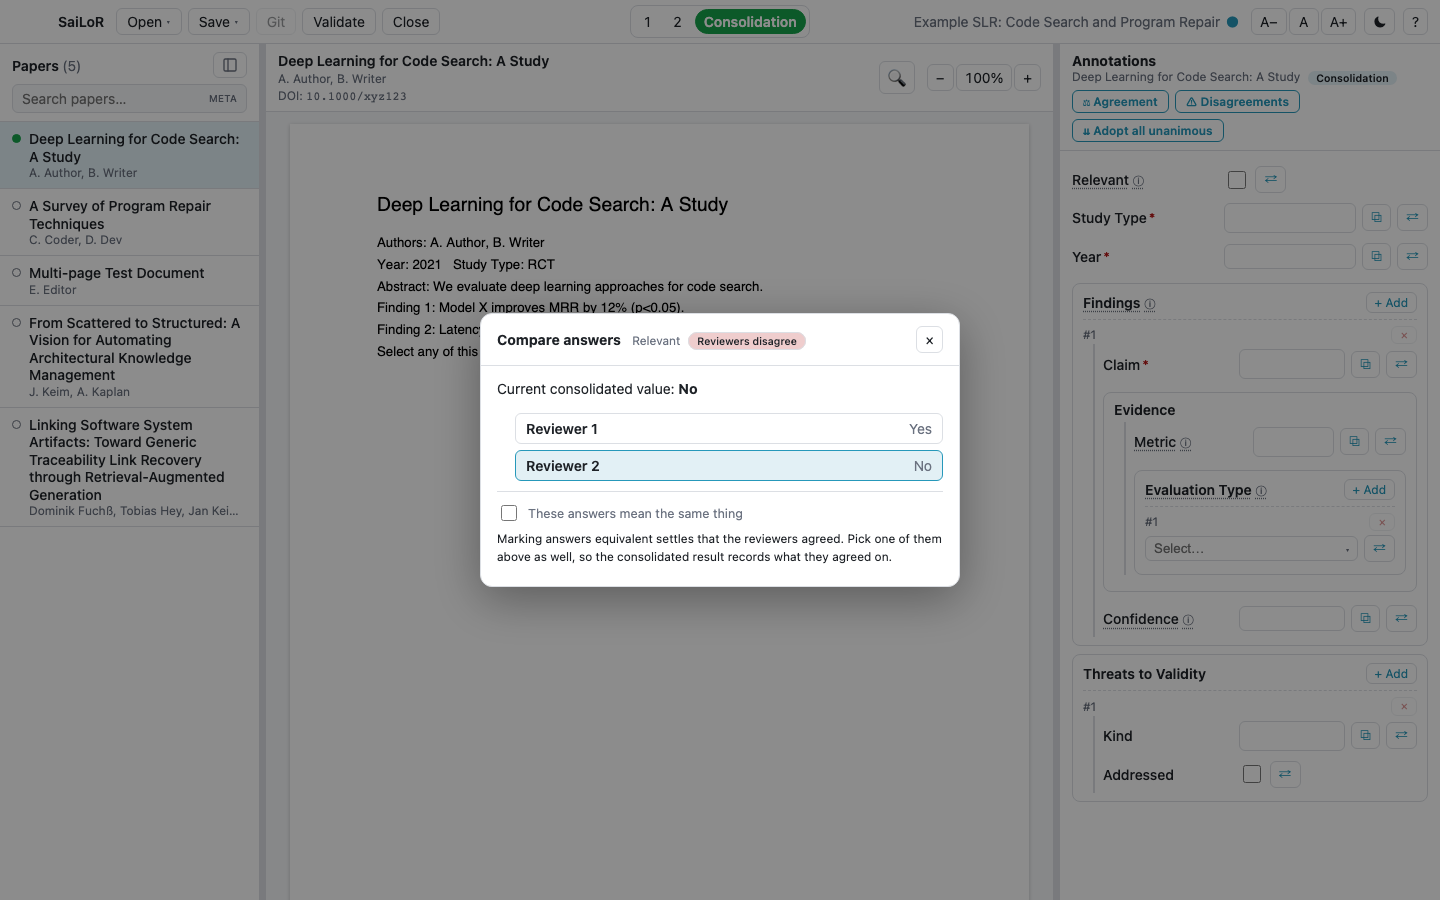Click the Git toolbar button
This screenshot has width=1440, height=900.
[276, 22]
